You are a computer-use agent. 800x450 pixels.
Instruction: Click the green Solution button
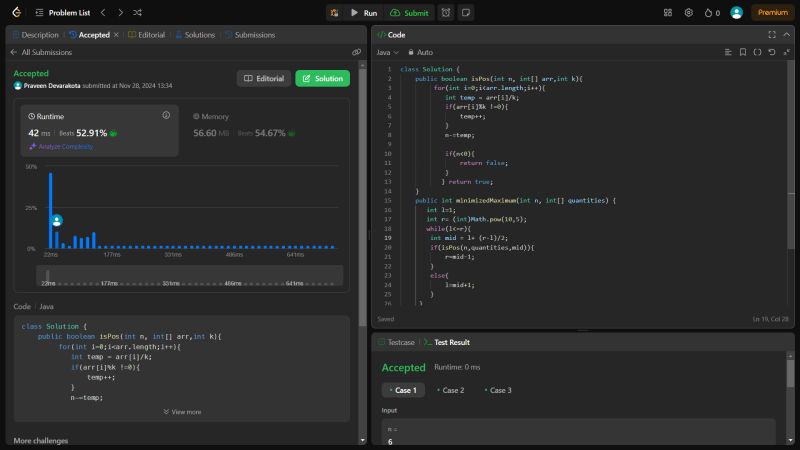[x=323, y=78]
